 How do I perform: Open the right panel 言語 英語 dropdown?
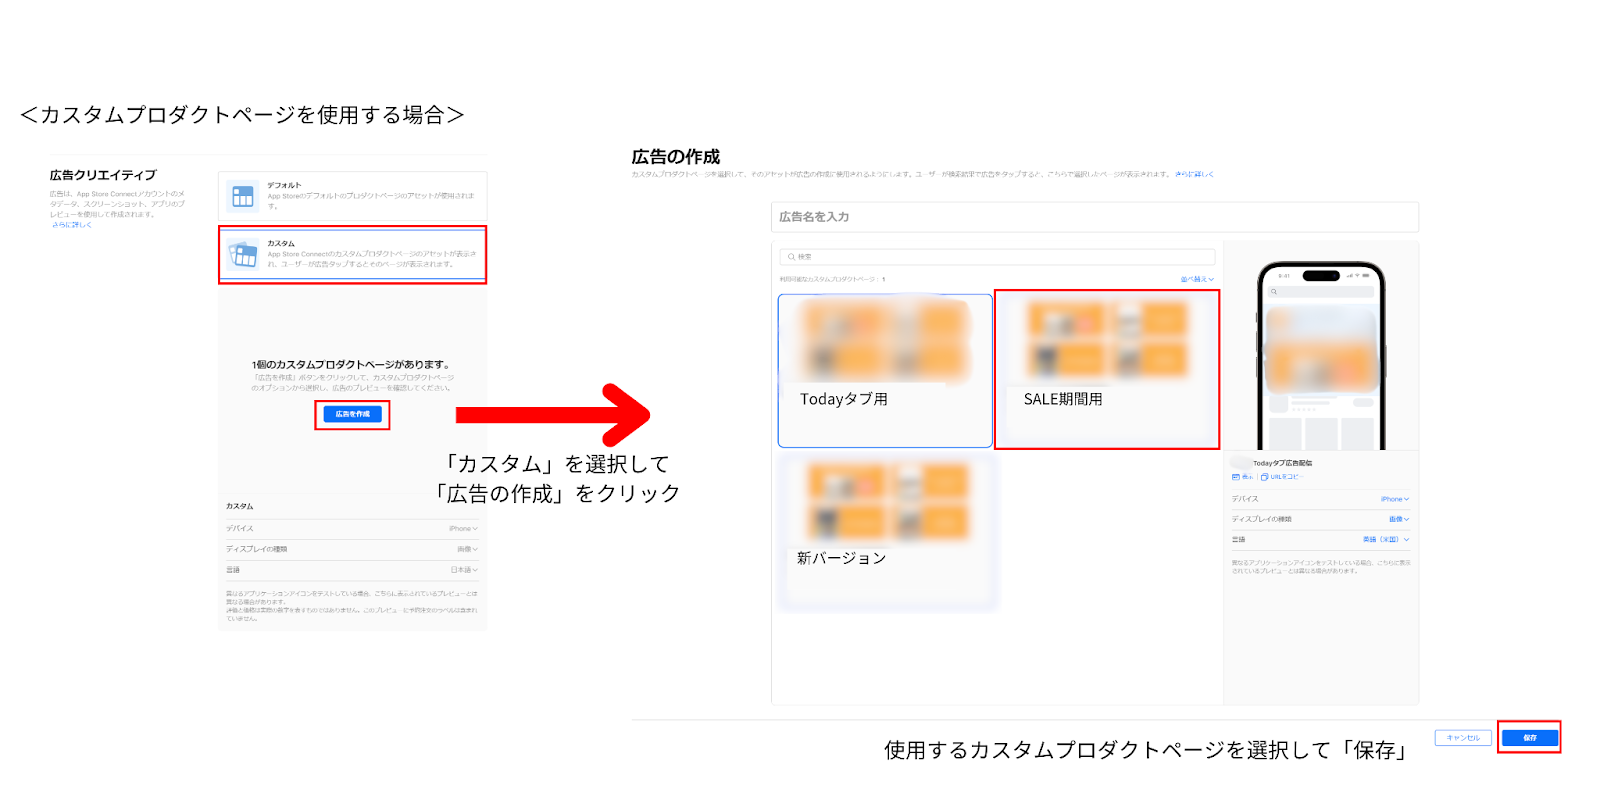click(1386, 539)
